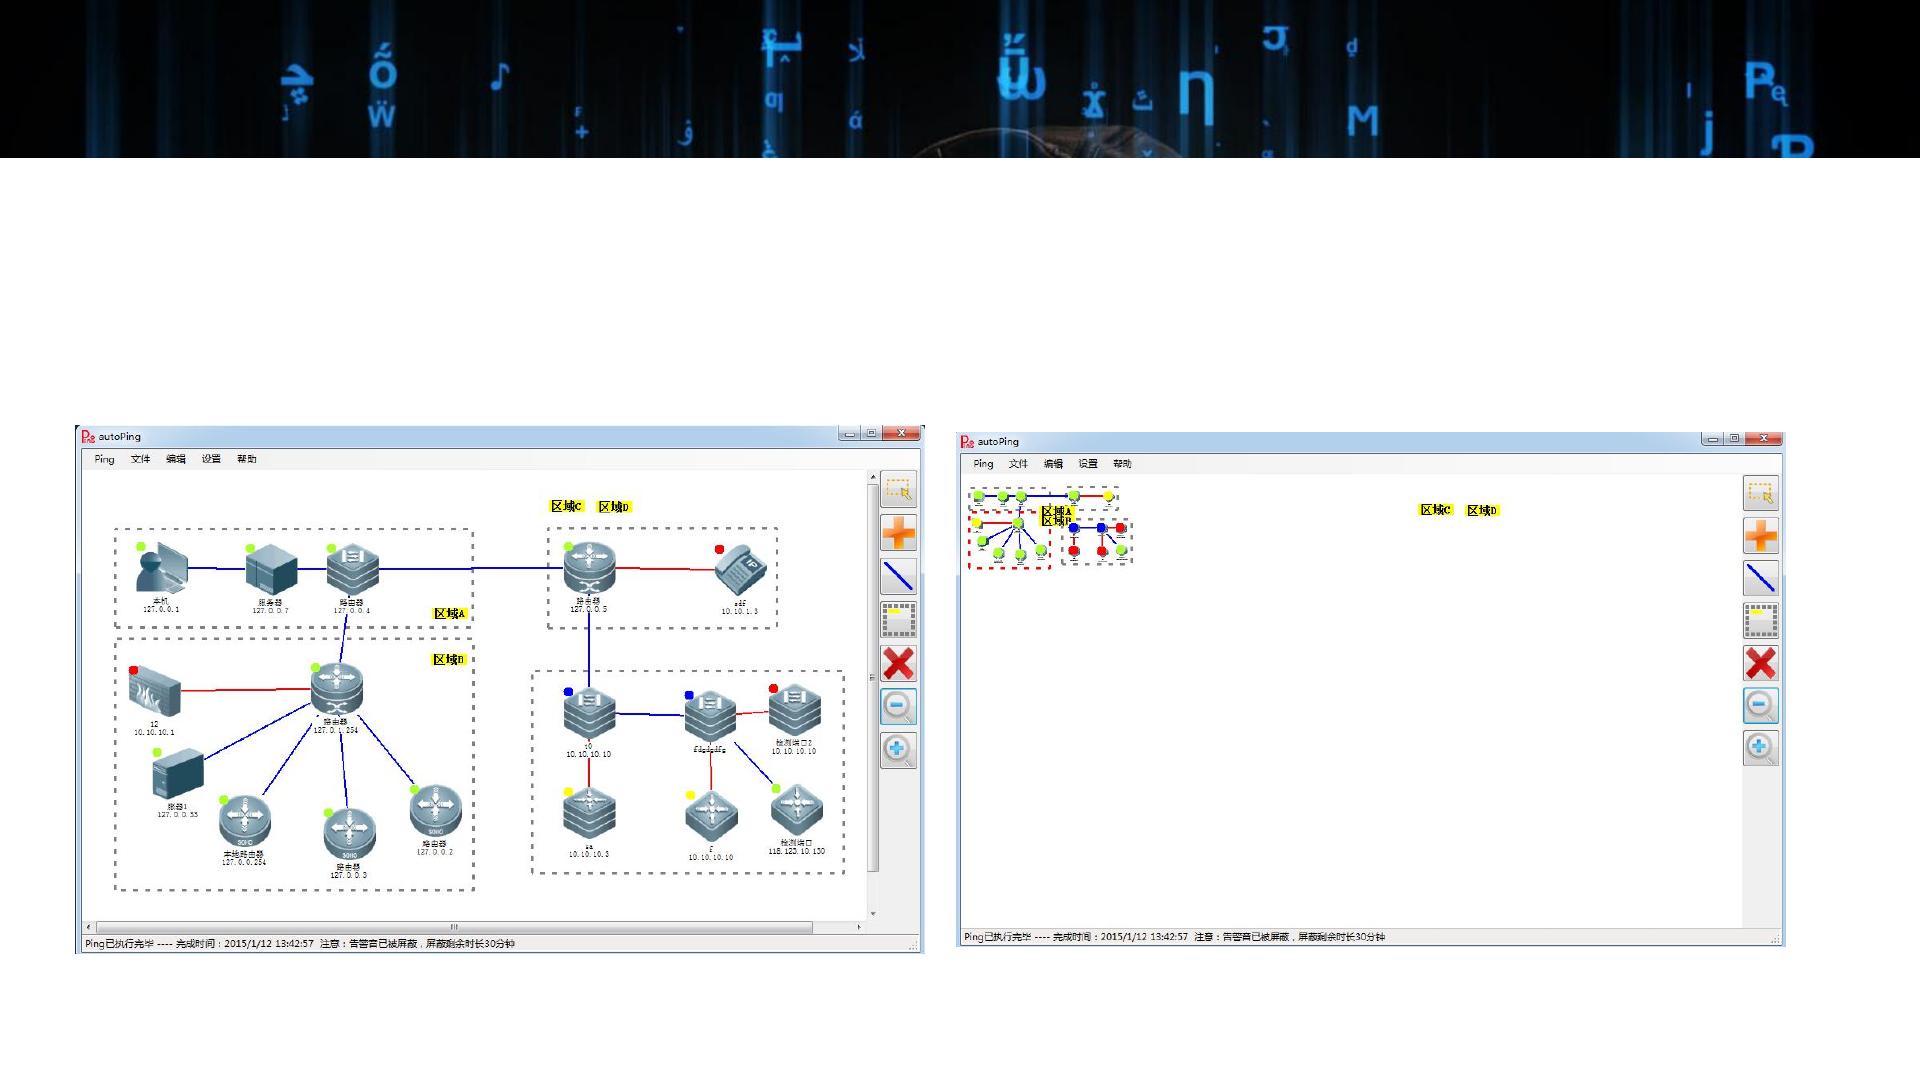Click the add-region frame icon, left window
The height and width of the screenshot is (1080, 1920).
coord(898,620)
